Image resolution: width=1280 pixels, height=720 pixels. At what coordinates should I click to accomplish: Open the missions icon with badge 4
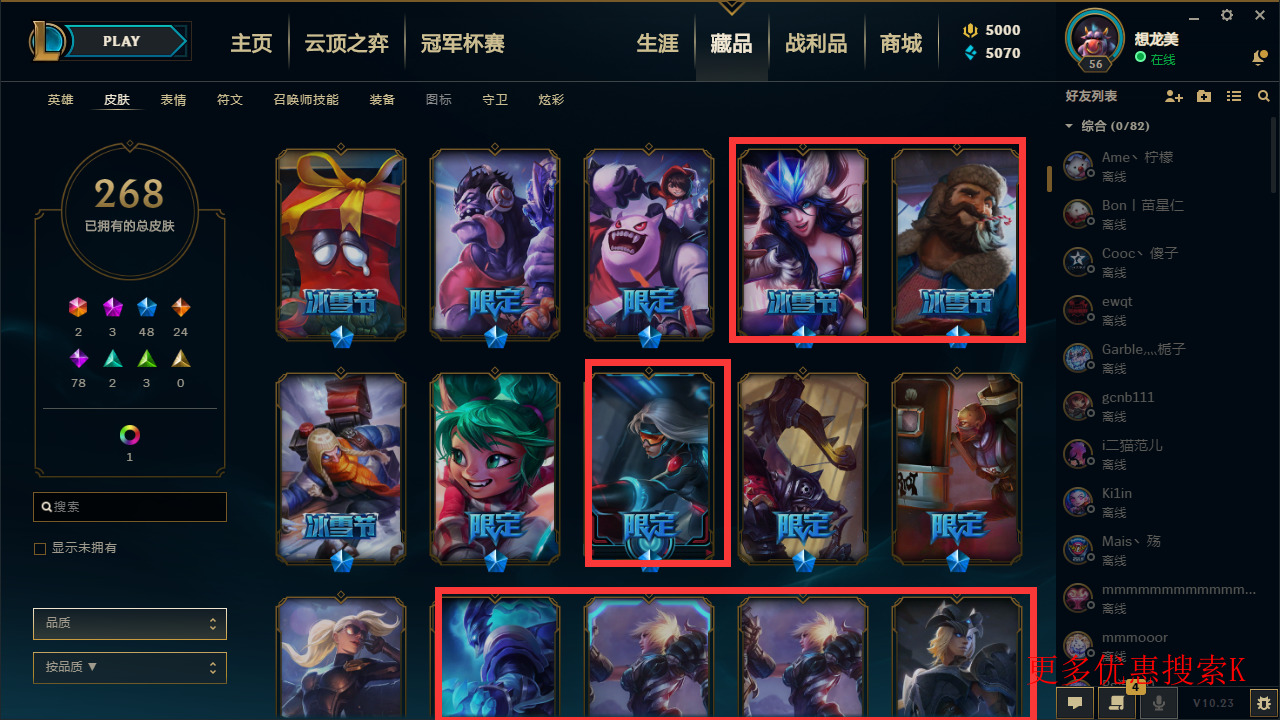(x=1117, y=702)
